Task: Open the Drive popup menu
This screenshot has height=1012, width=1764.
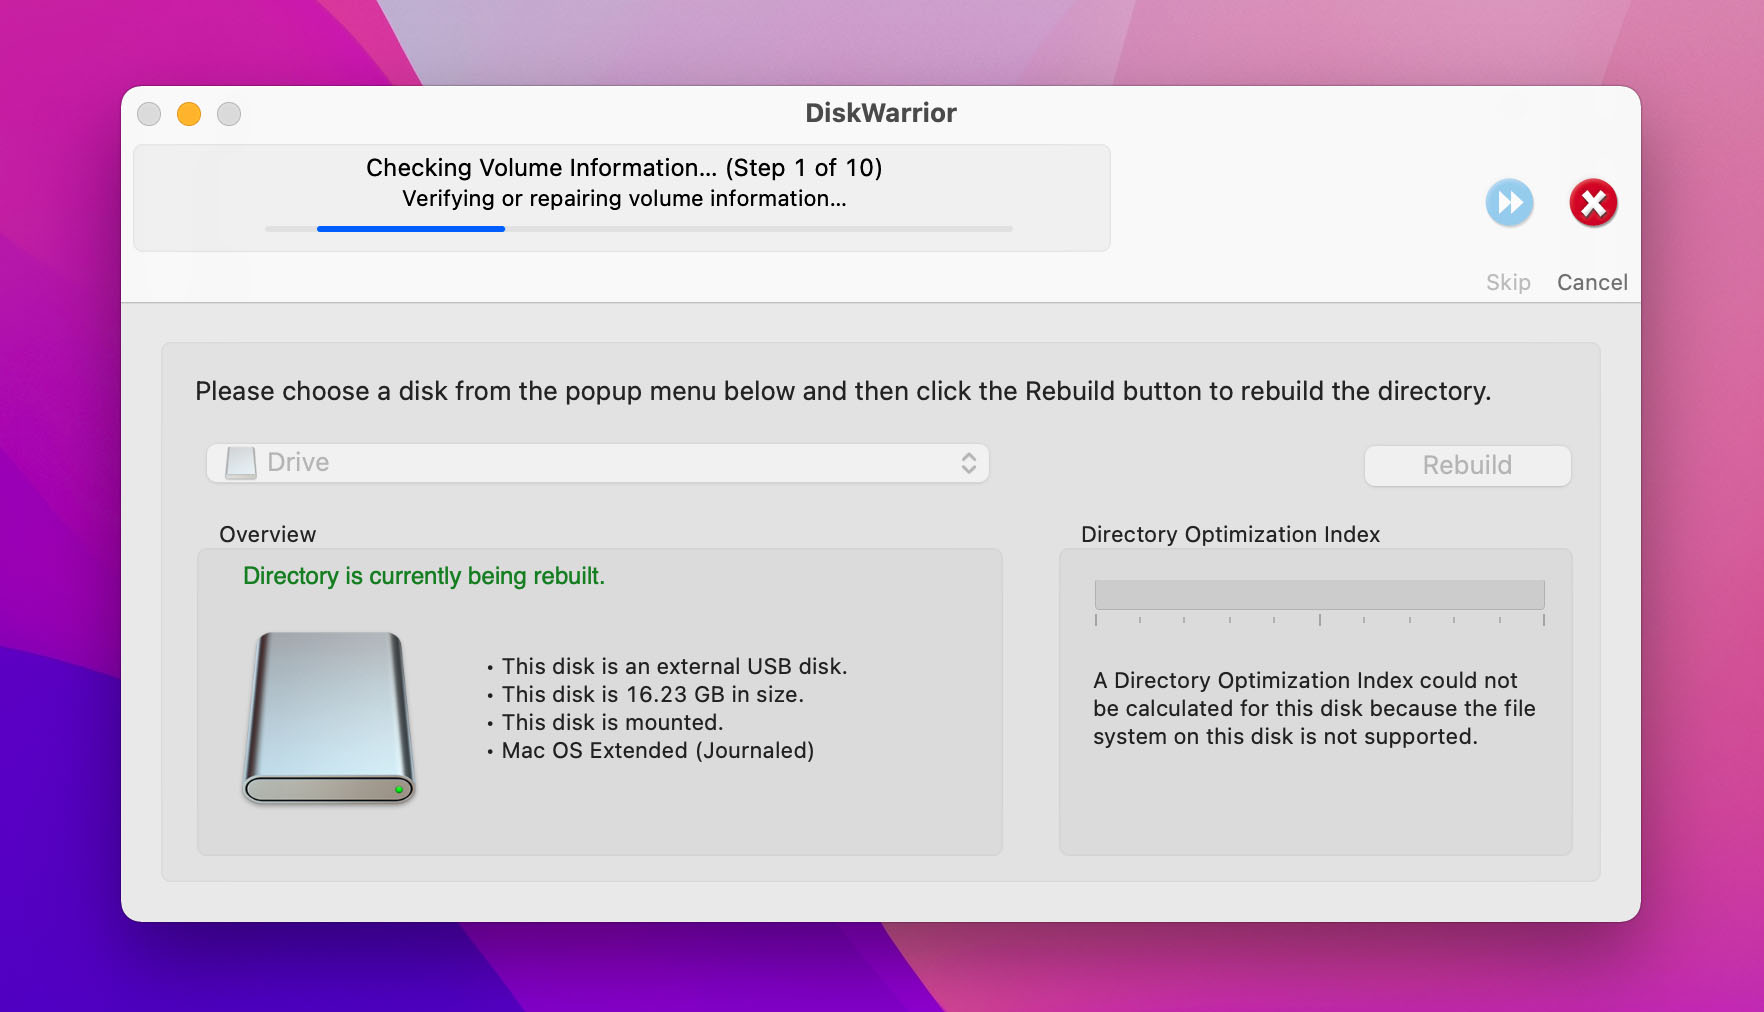Action: point(598,463)
